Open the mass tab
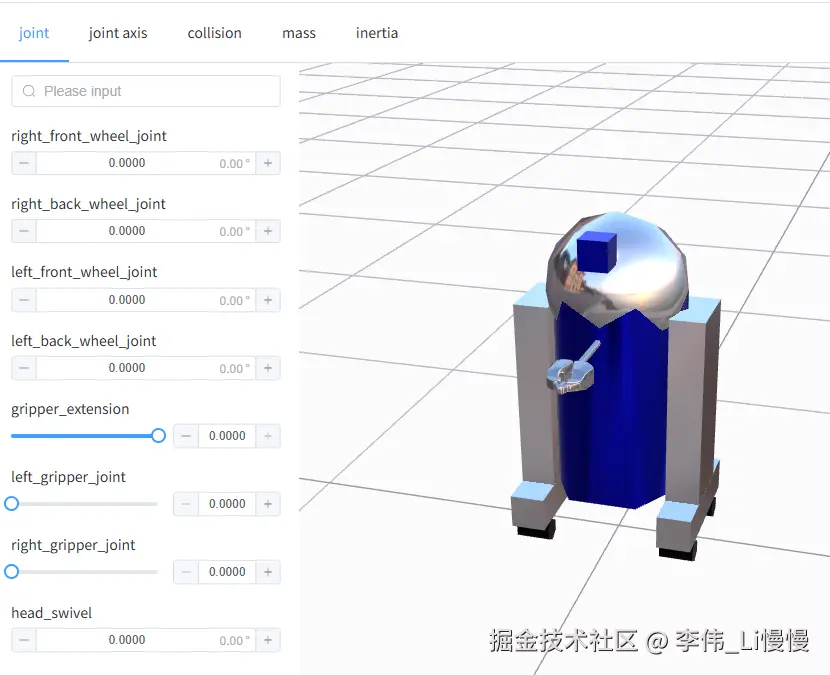This screenshot has width=830, height=675. click(x=299, y=33)
